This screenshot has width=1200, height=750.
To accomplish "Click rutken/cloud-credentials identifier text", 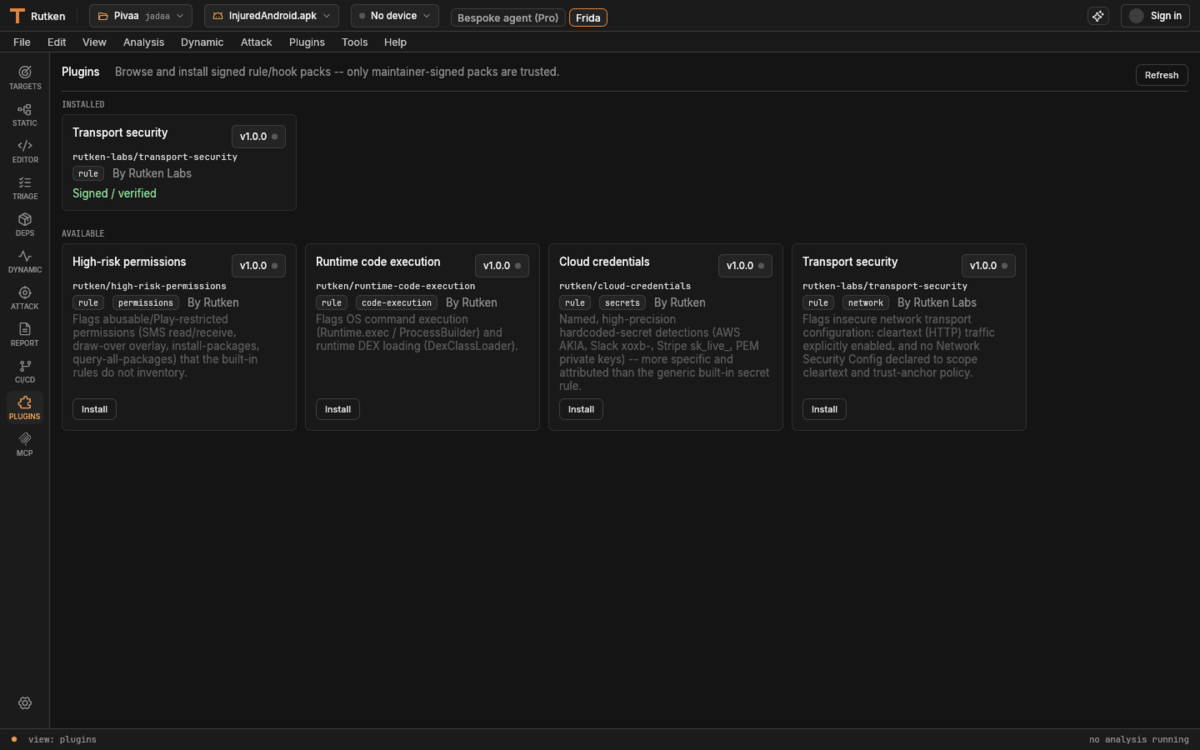I will (x=625, y=286).
